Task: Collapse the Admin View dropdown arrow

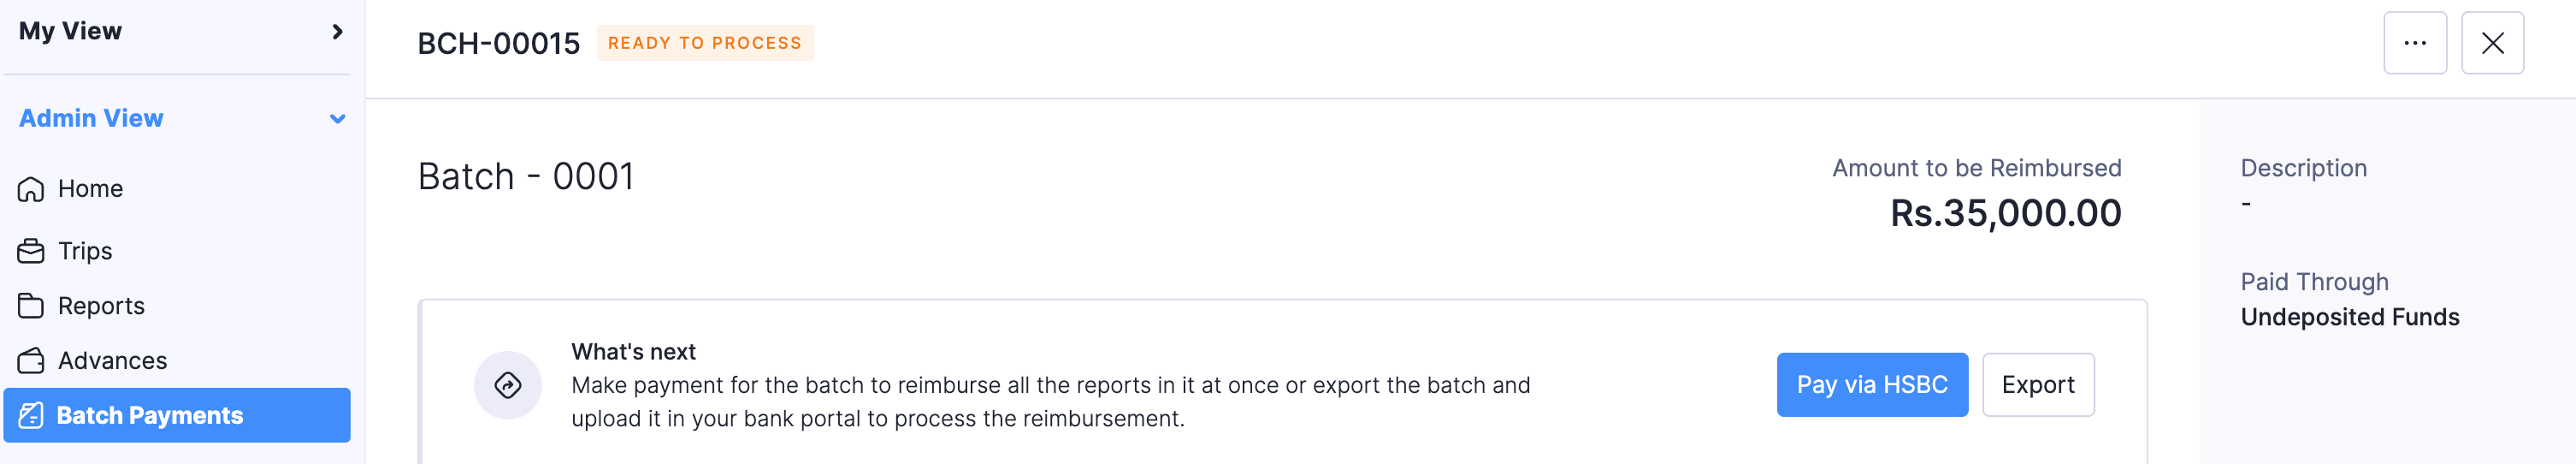Action: coord(337,119)
